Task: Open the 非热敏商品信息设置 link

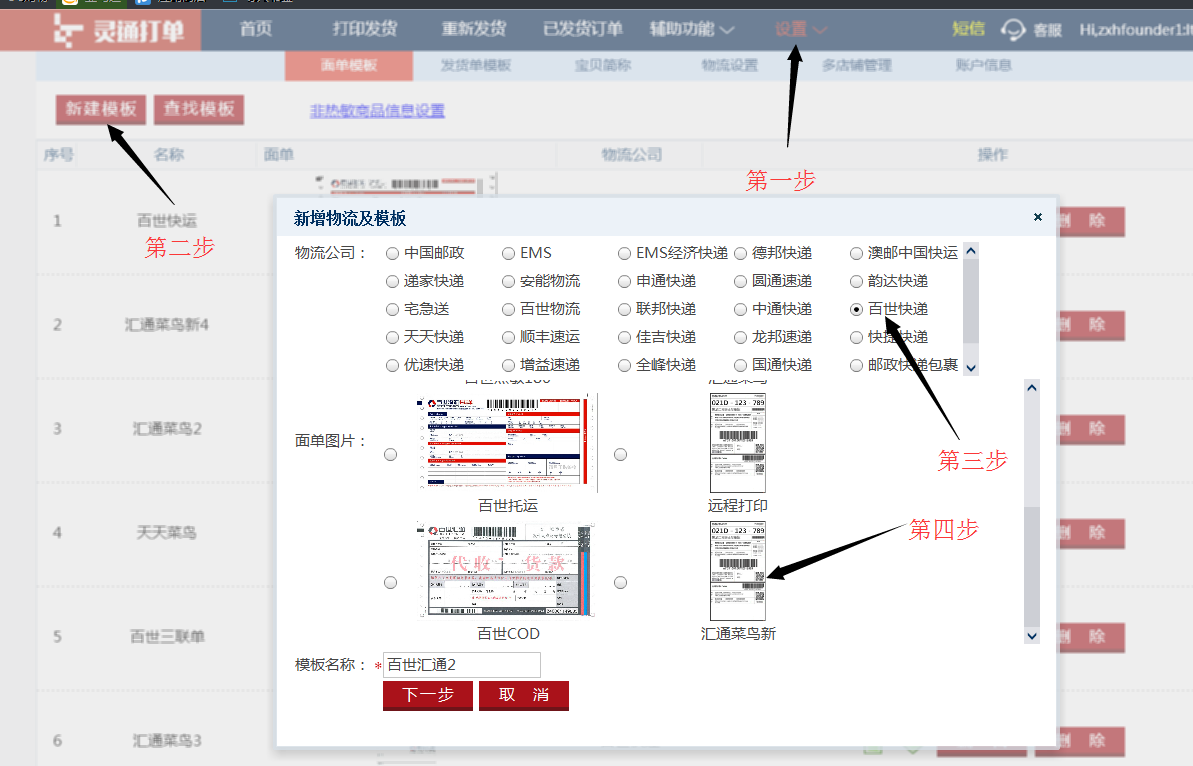Action: tap(377, 111)
